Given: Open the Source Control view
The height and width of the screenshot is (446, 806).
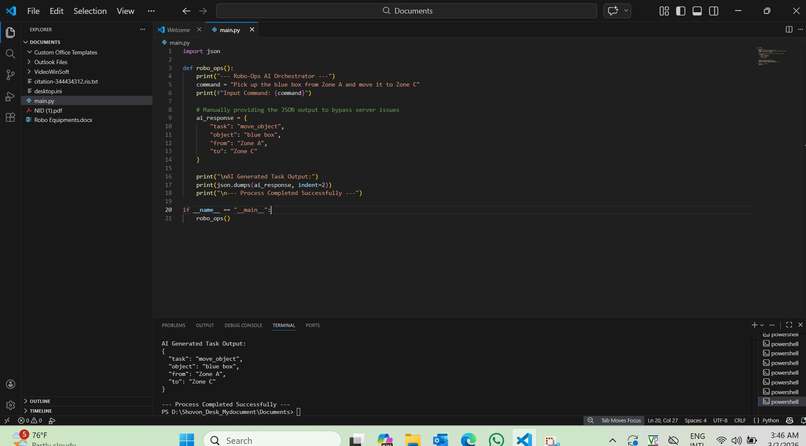Looking at the screenshot, I should click(x=10, y=75).
